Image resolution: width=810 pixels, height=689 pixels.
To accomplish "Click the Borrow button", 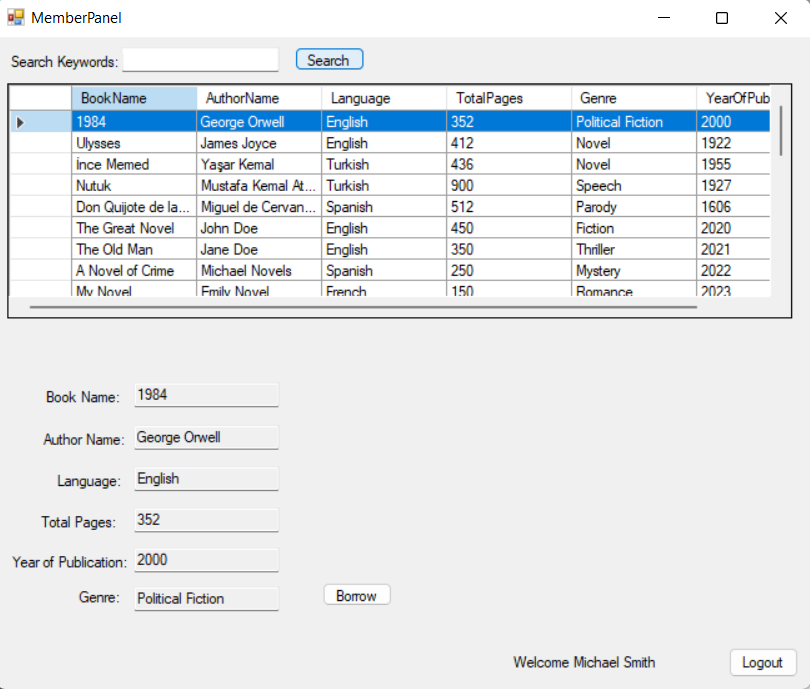I will pyautogui.click(x=356, y=594).
